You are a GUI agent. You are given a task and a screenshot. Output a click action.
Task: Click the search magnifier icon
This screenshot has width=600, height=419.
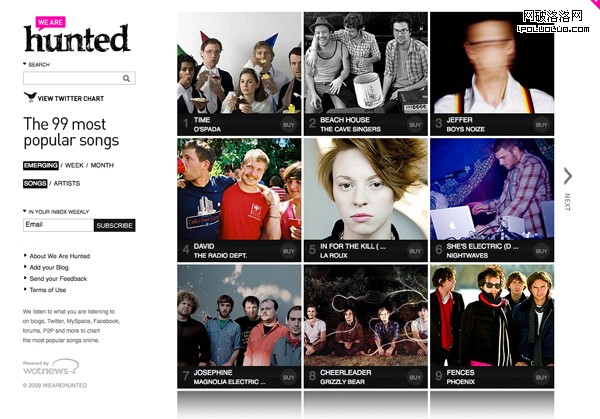[126, 78]
